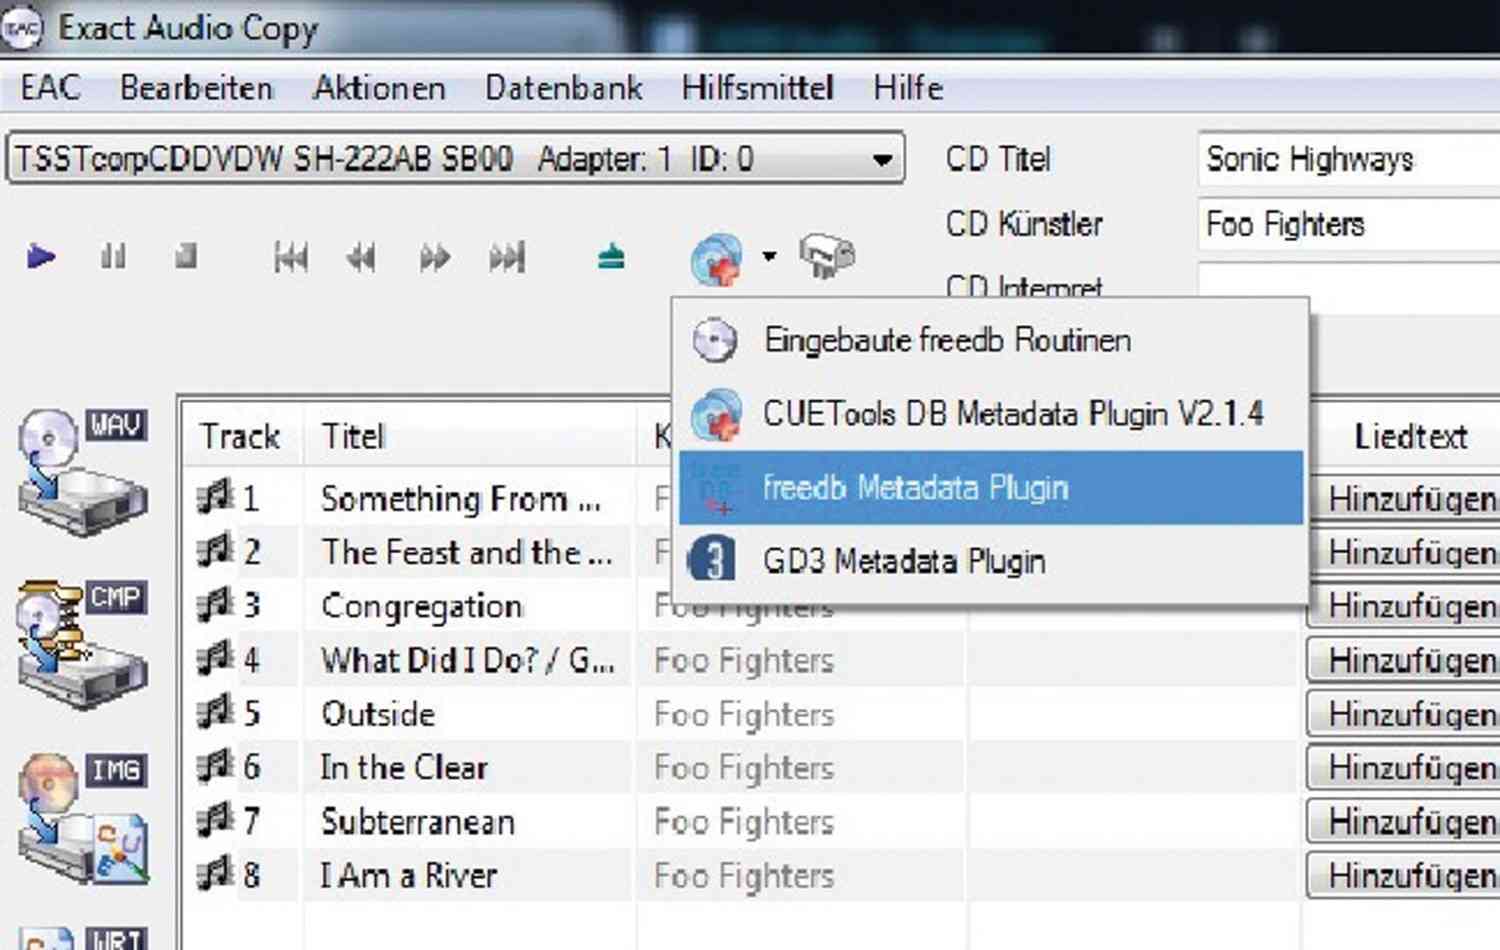Viewport: 1500px width, 950px height.
Task: Click Hinzufügen for Outside
Action: pos(1404,714)
